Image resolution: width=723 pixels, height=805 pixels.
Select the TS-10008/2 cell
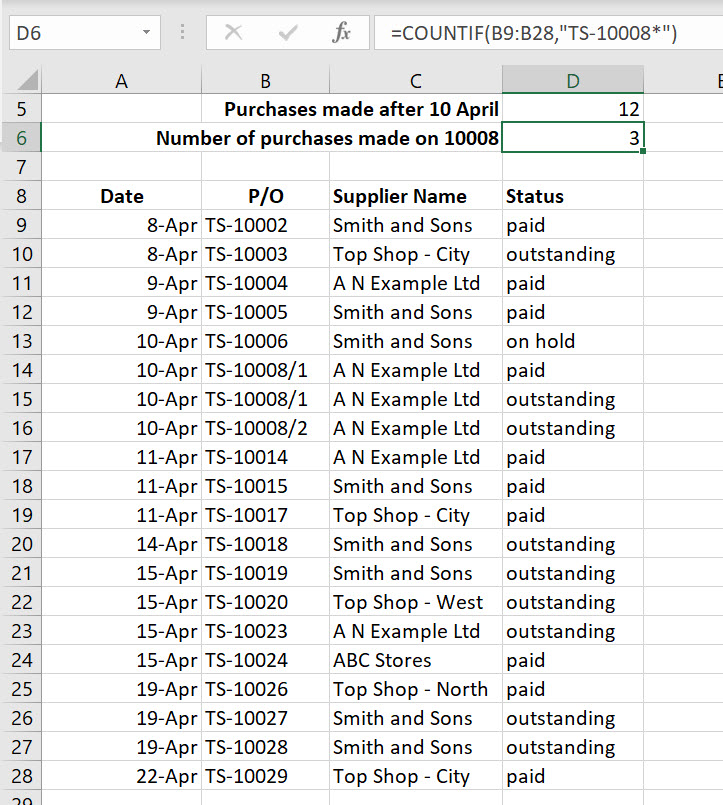point(265,428)
